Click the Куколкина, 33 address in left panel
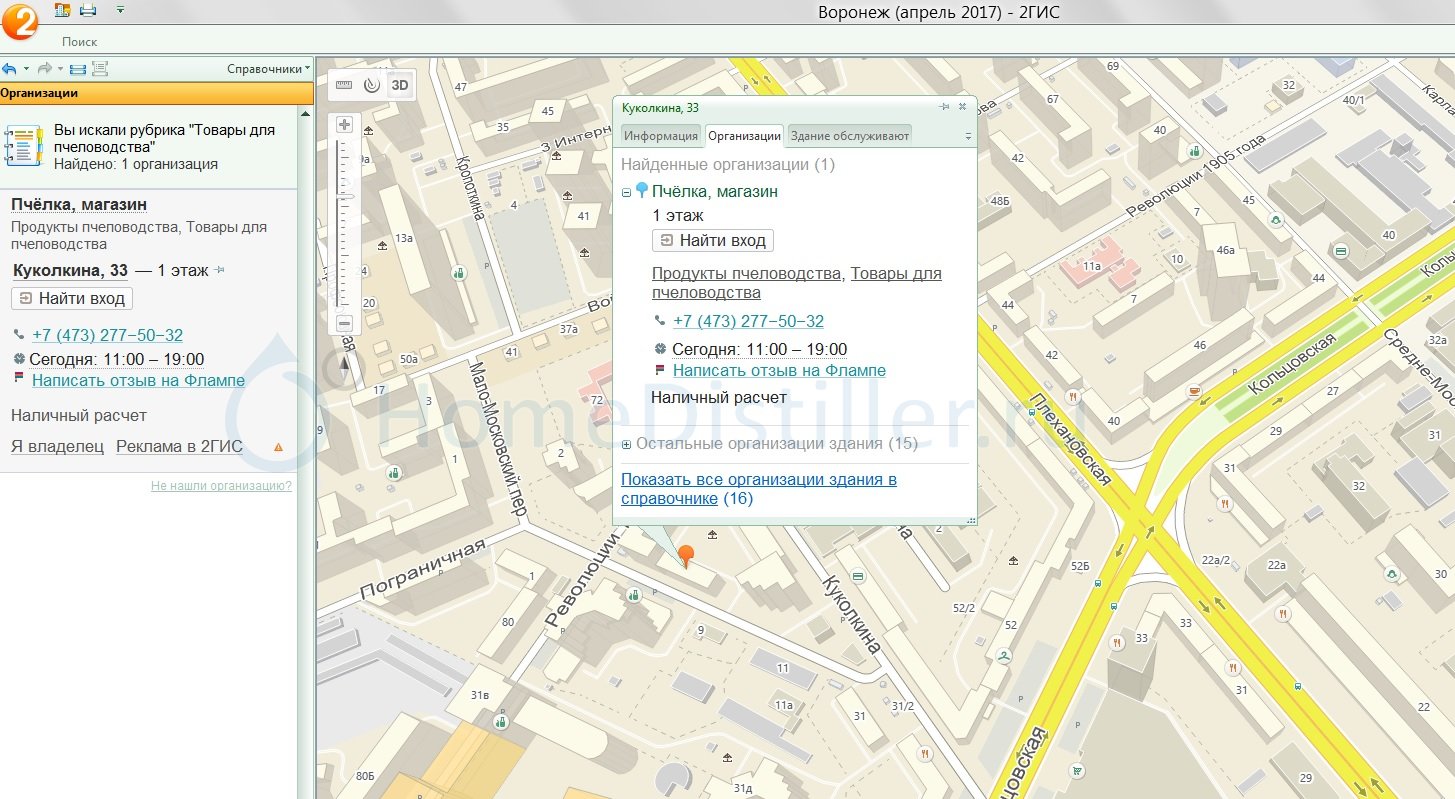This screenshot has width=1455, height=799. (70, 270)
